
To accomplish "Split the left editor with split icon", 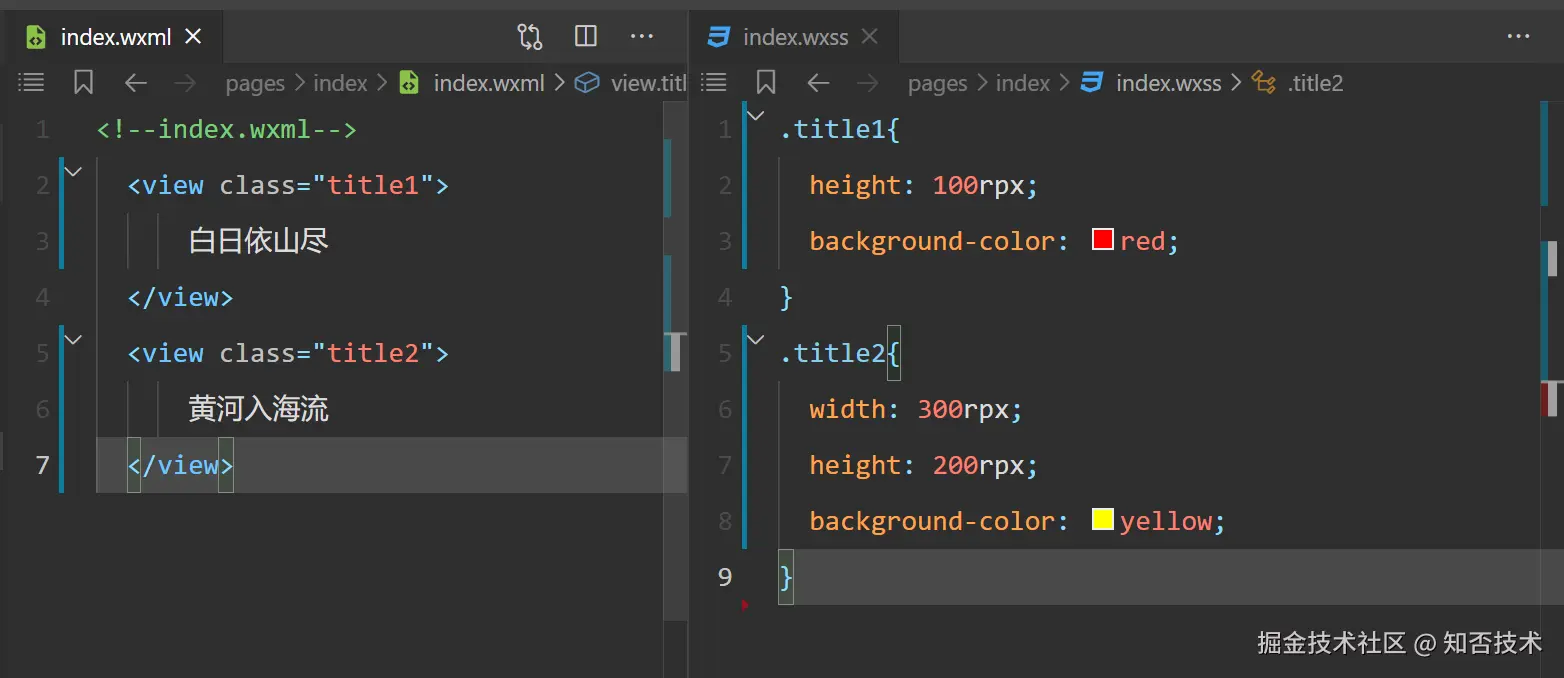I will [586, 37].
